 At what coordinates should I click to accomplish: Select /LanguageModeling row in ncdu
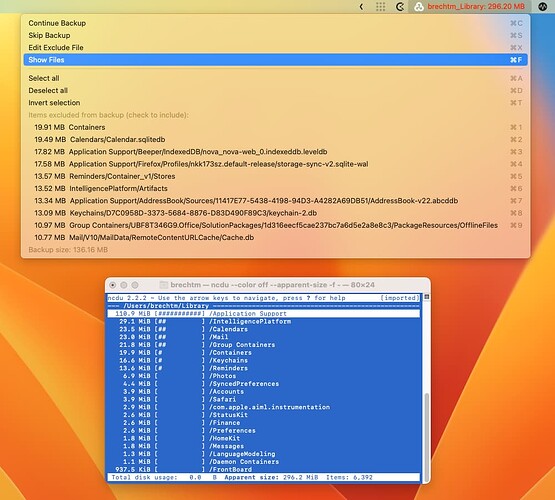264,454
